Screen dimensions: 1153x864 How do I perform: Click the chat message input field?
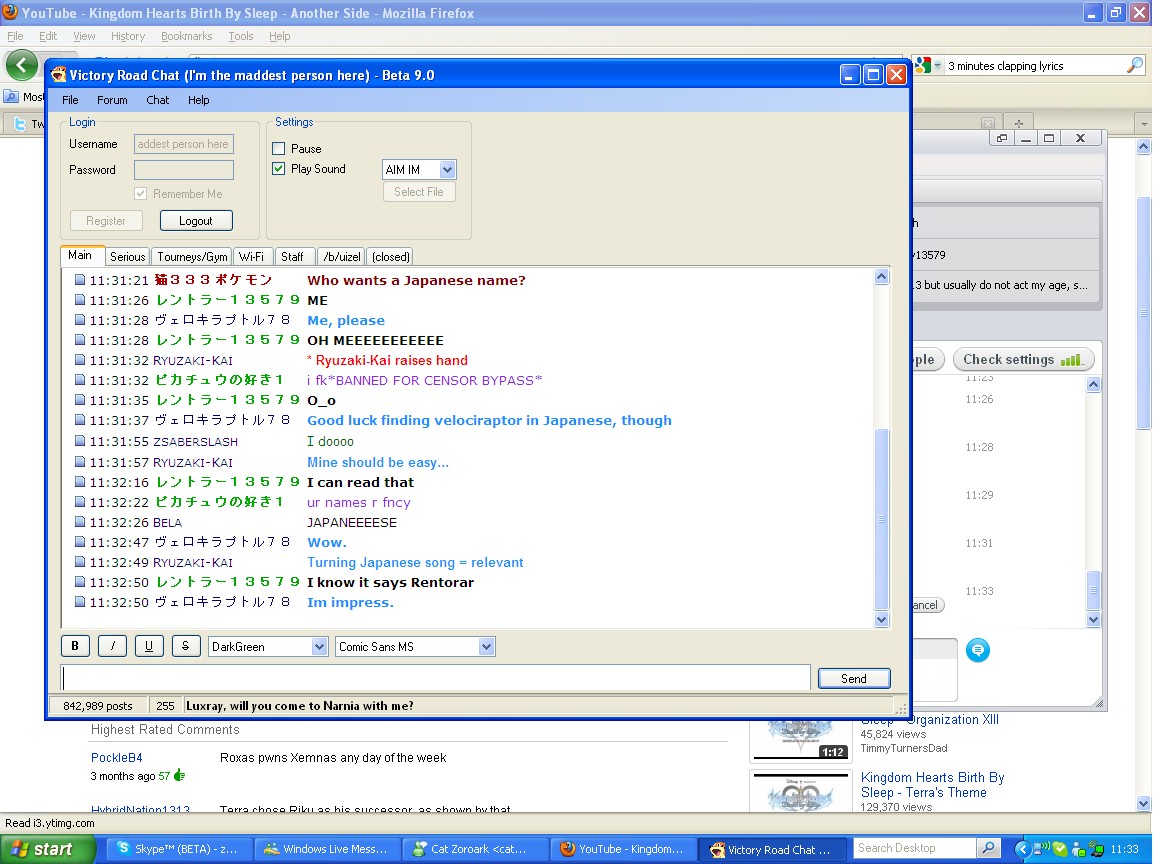click(x=435, y=678)
